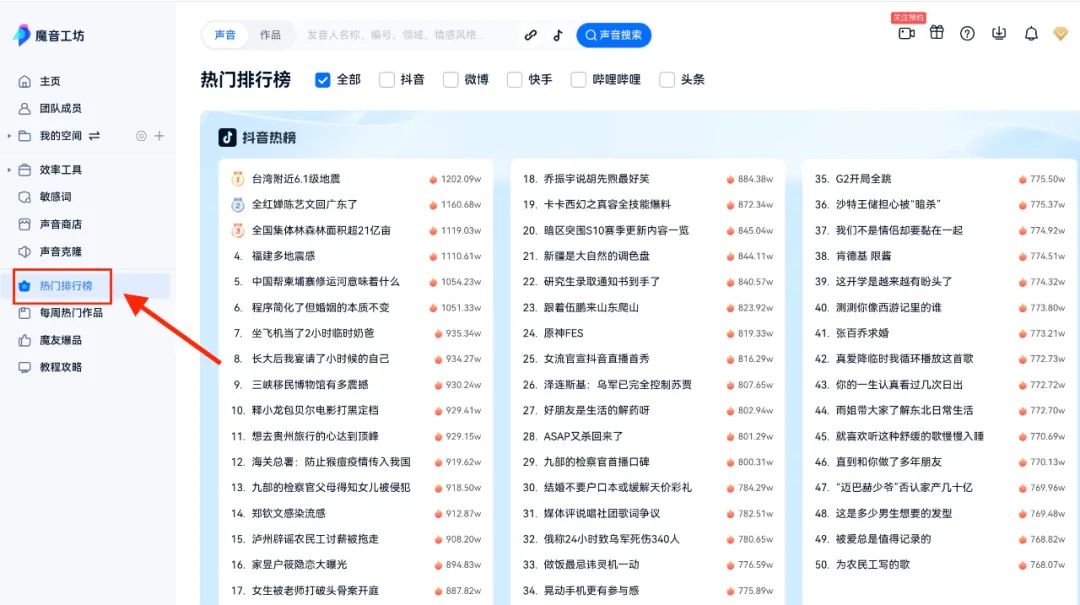
Task: Switch to the 声音 tab
Action: pyautogui.click(x=225, y=35)
